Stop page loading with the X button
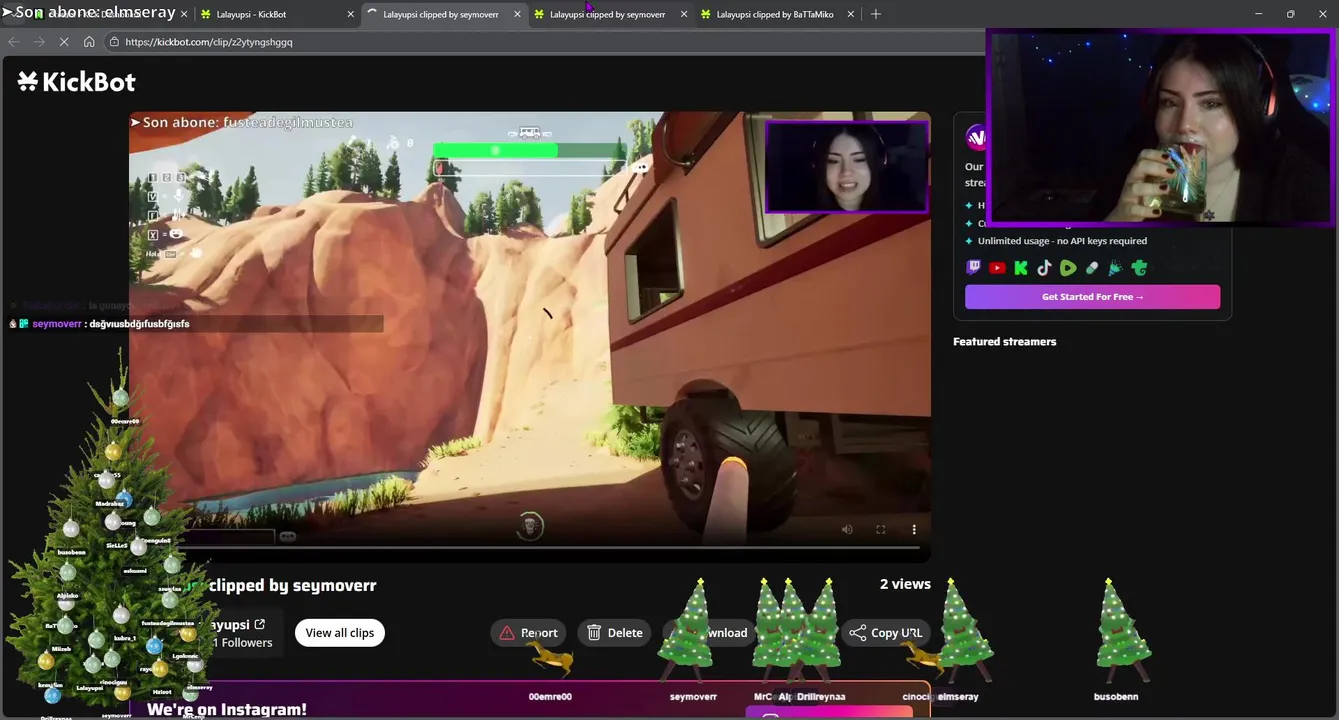The height and width of the screenshot is (720, 1339). pos(63,42)
